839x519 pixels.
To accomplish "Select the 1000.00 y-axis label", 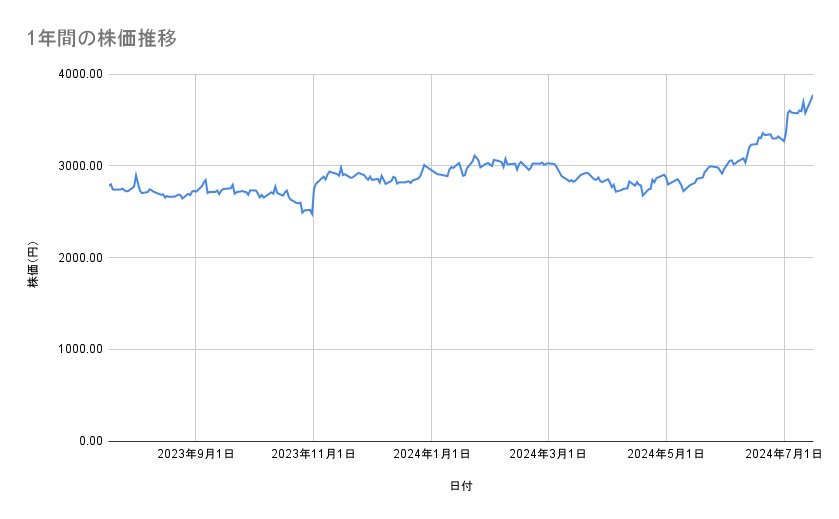I will coord(80,349).
